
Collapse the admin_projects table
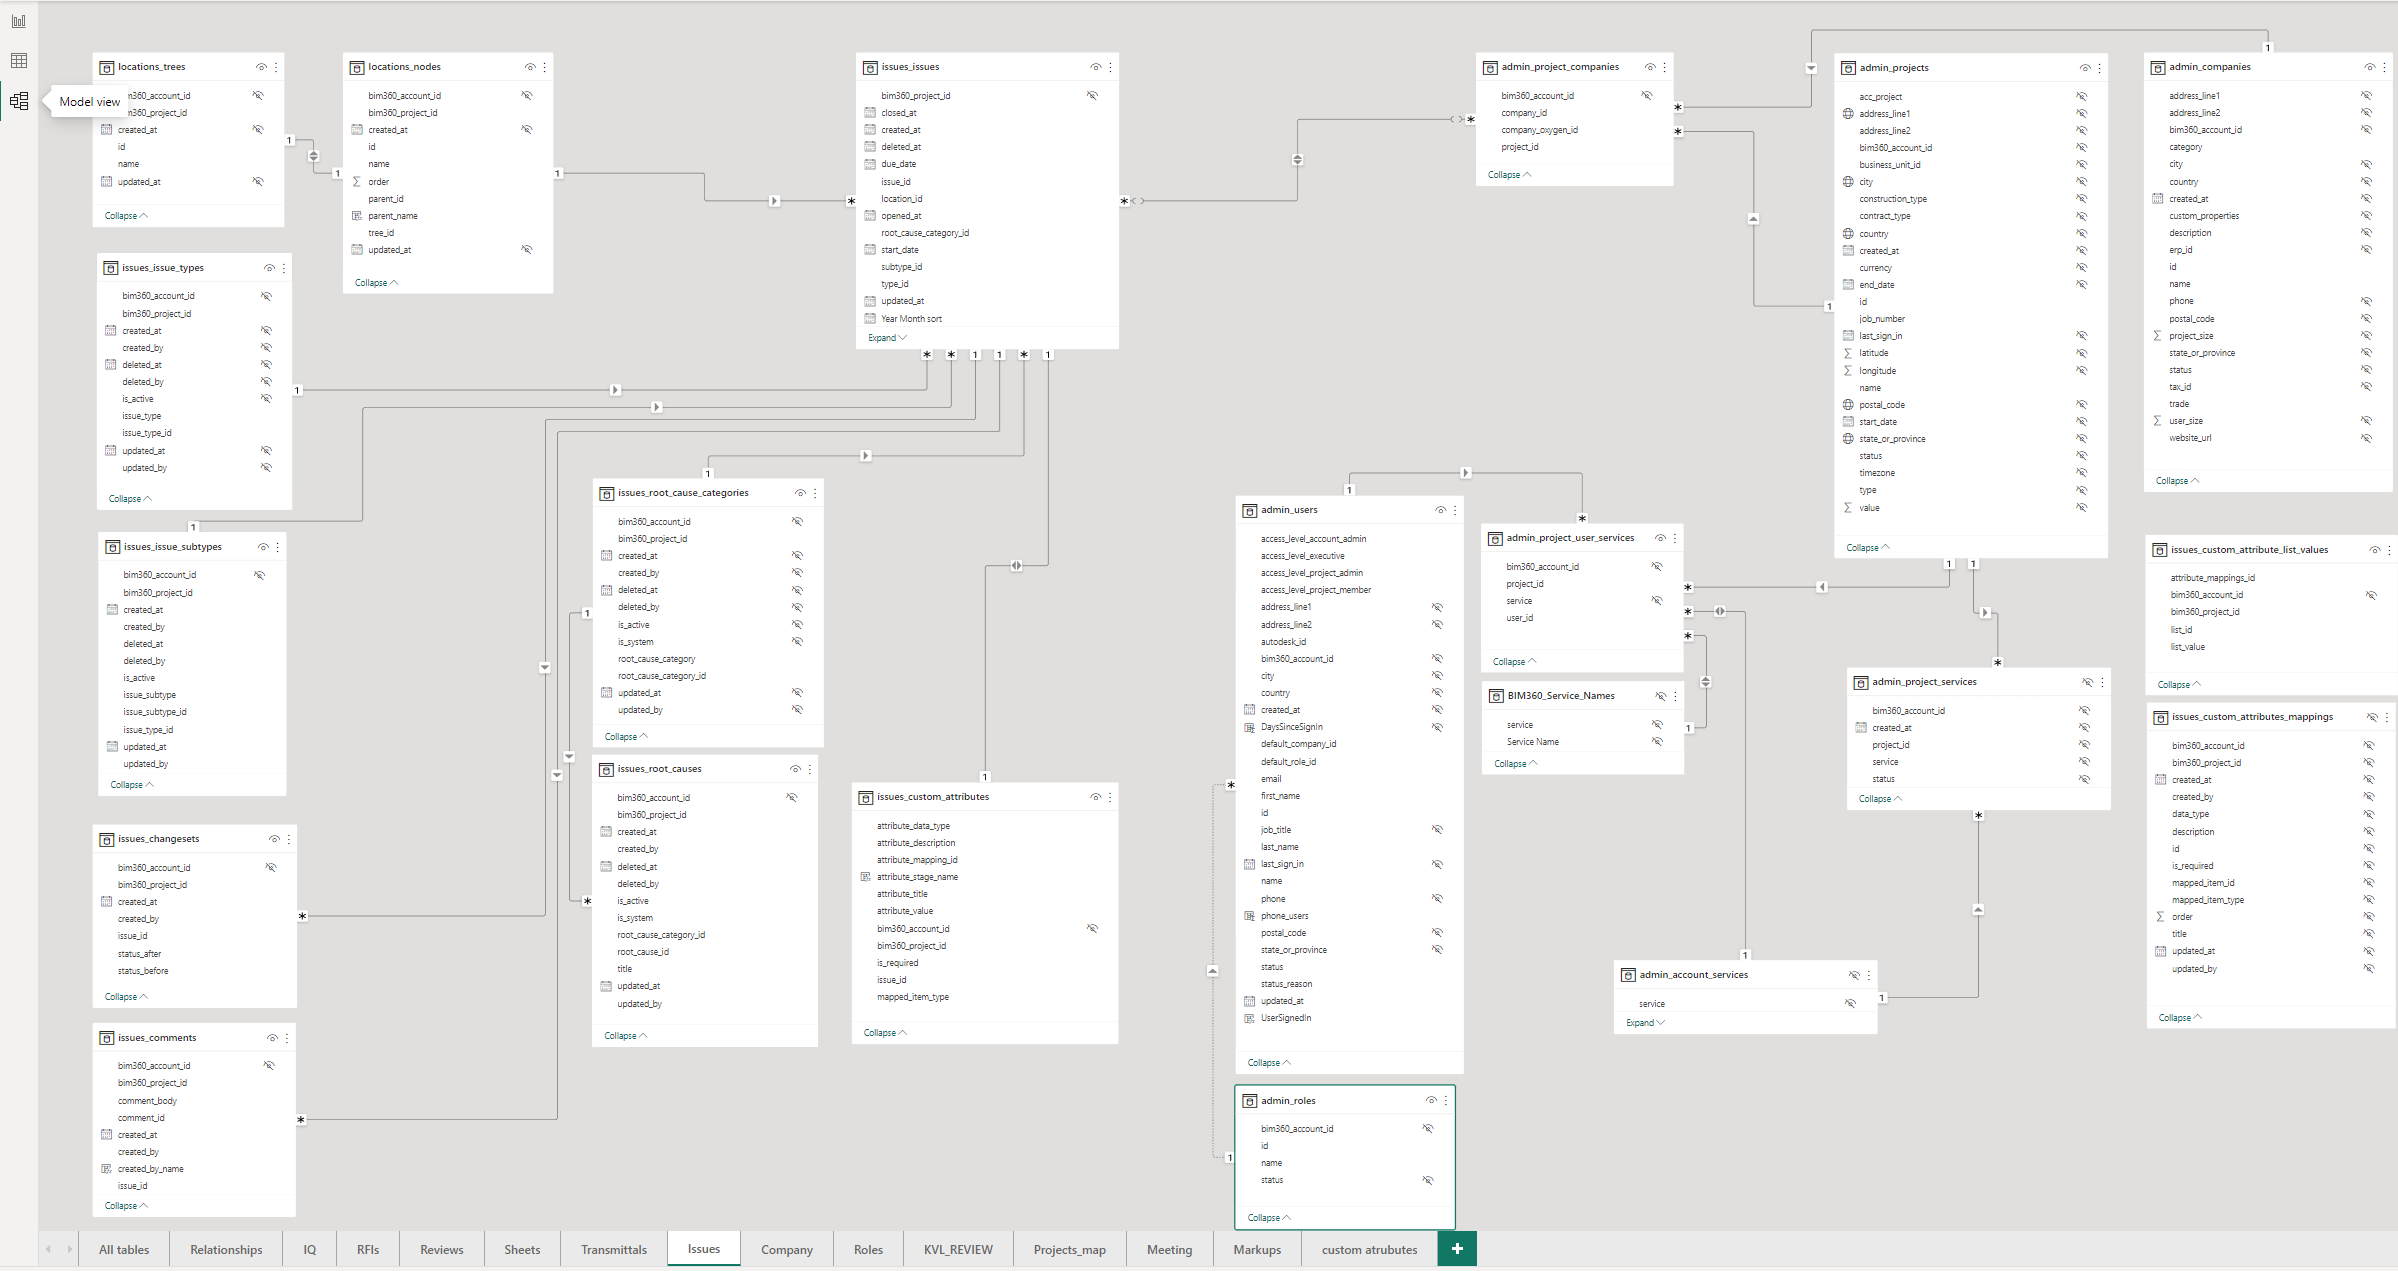(1867, 548)
